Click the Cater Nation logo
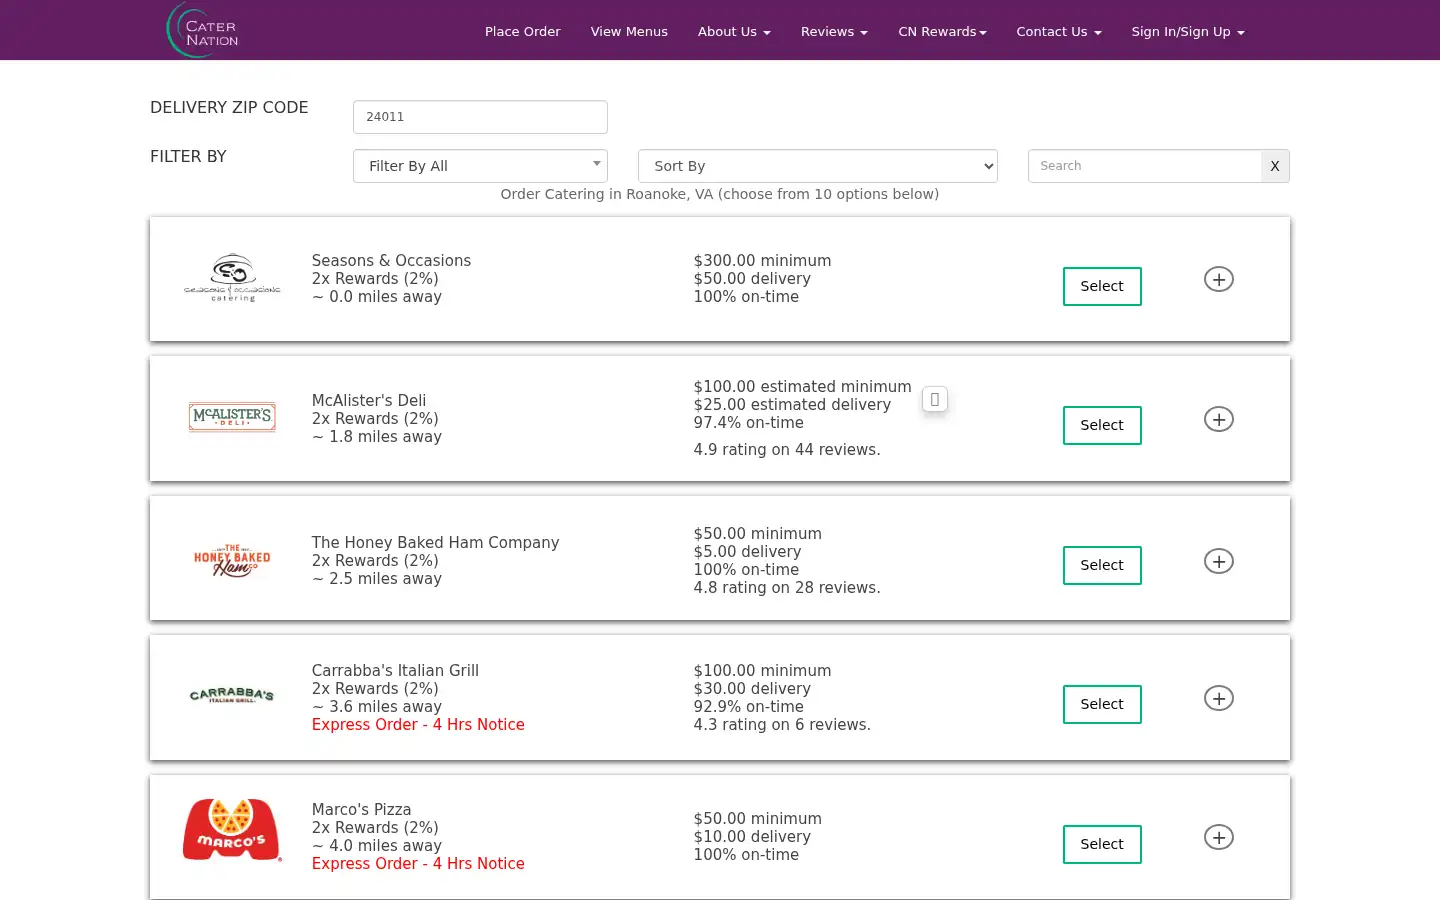The image size is (1440, 900). click(x=203, y=30)
